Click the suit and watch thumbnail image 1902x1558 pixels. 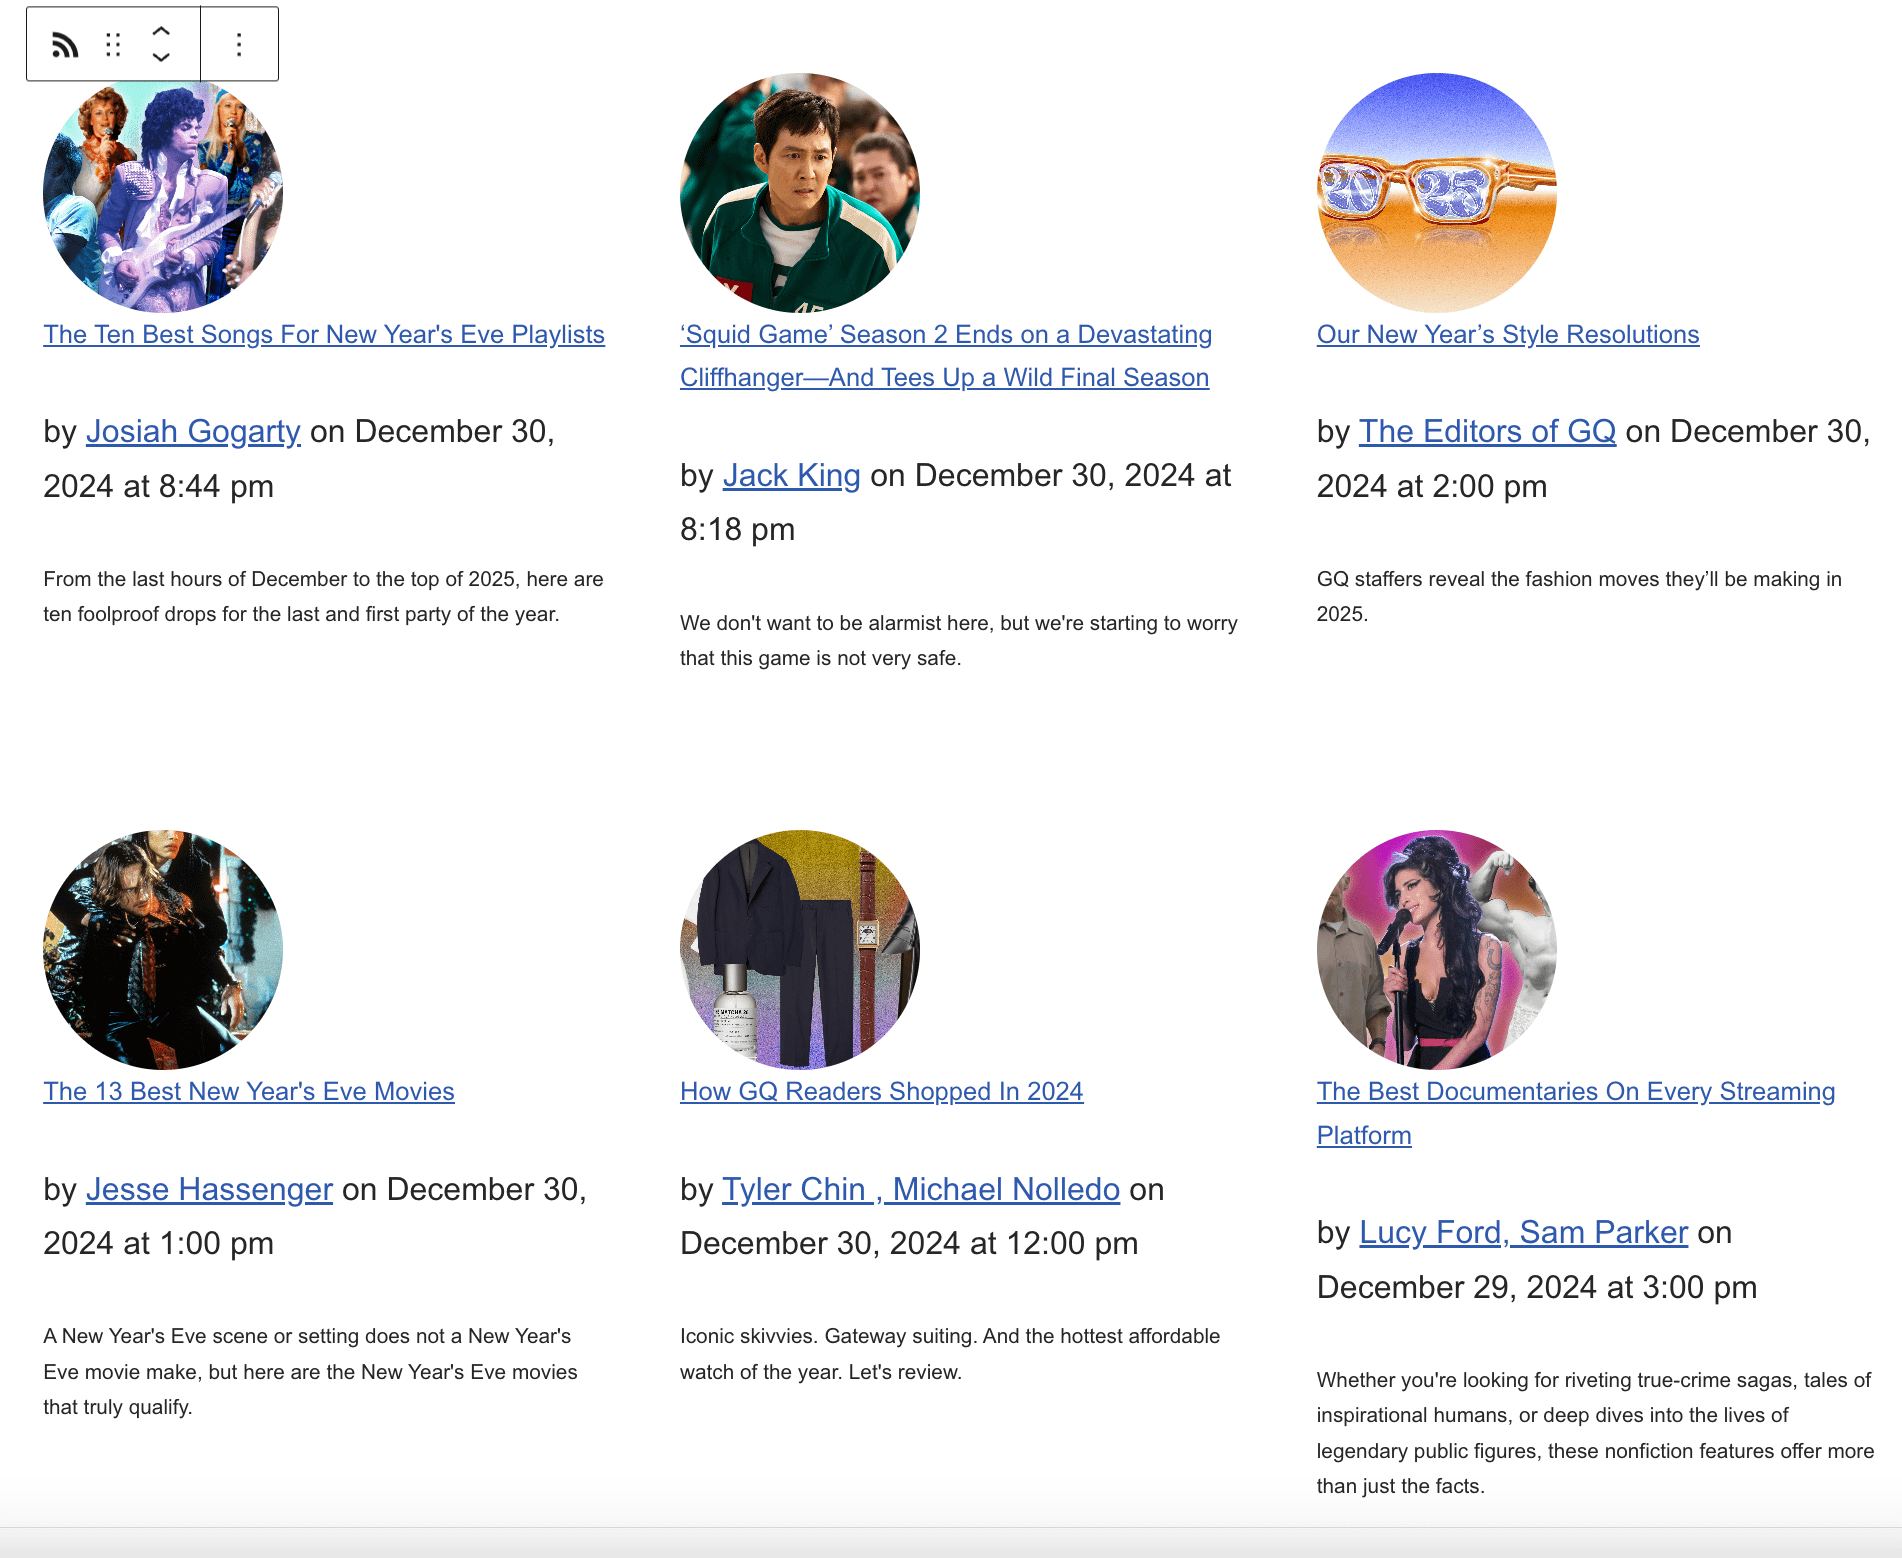pos(799,949)
